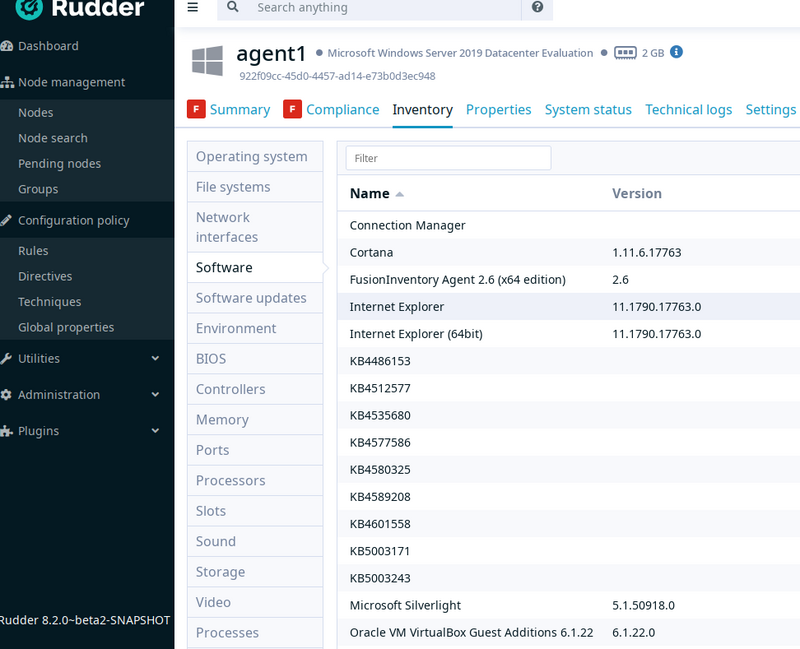Expand the Administration menu chevron

(155, 395)
